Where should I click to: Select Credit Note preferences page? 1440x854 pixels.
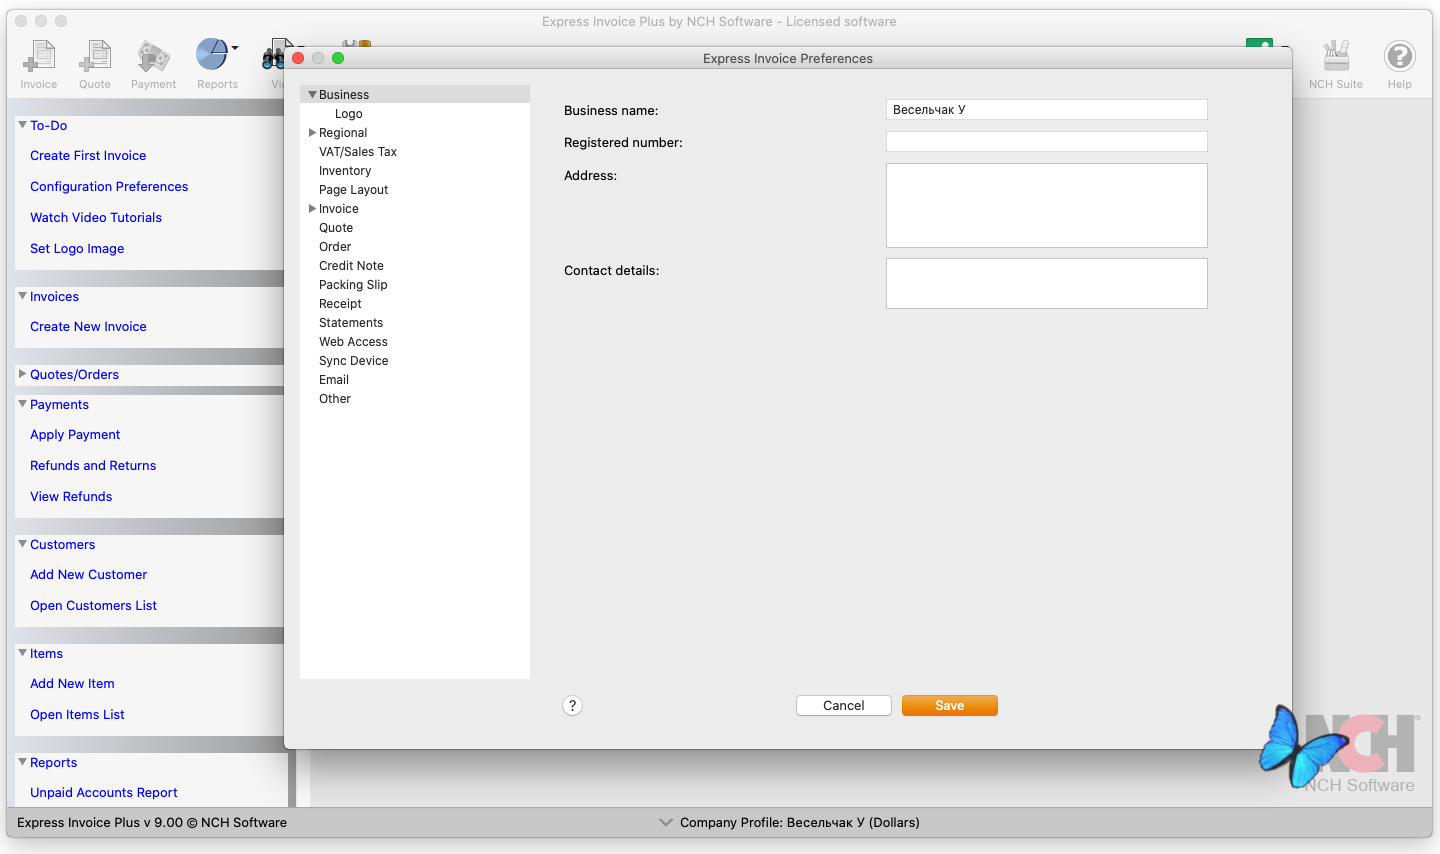[351, 266]
